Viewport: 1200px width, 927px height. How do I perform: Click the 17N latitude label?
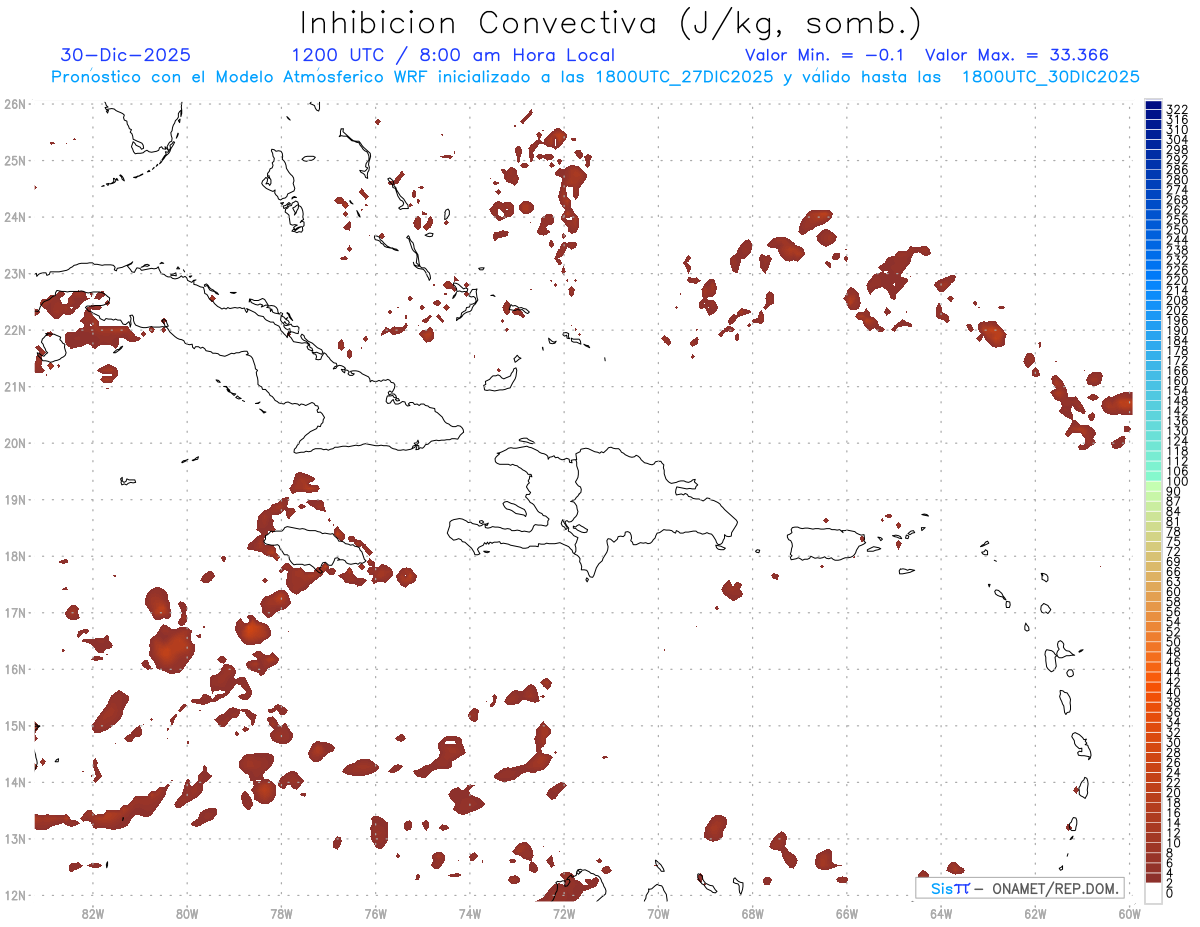click(x=15, y=612)
